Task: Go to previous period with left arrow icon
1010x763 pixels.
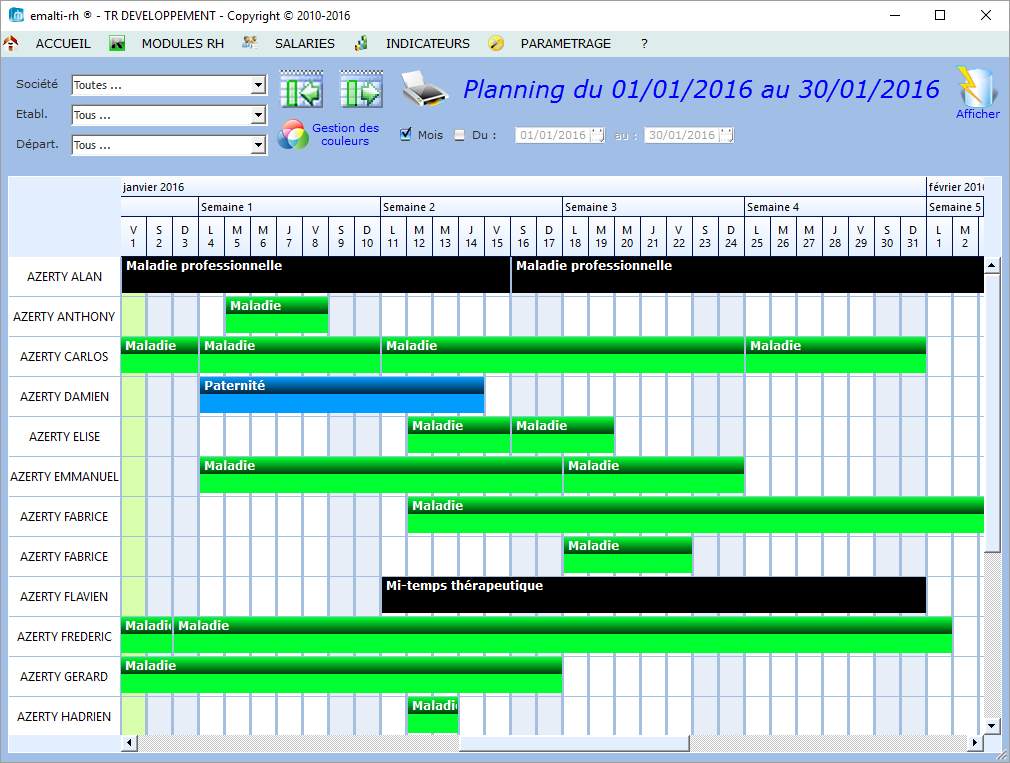Action: [301, 89]
